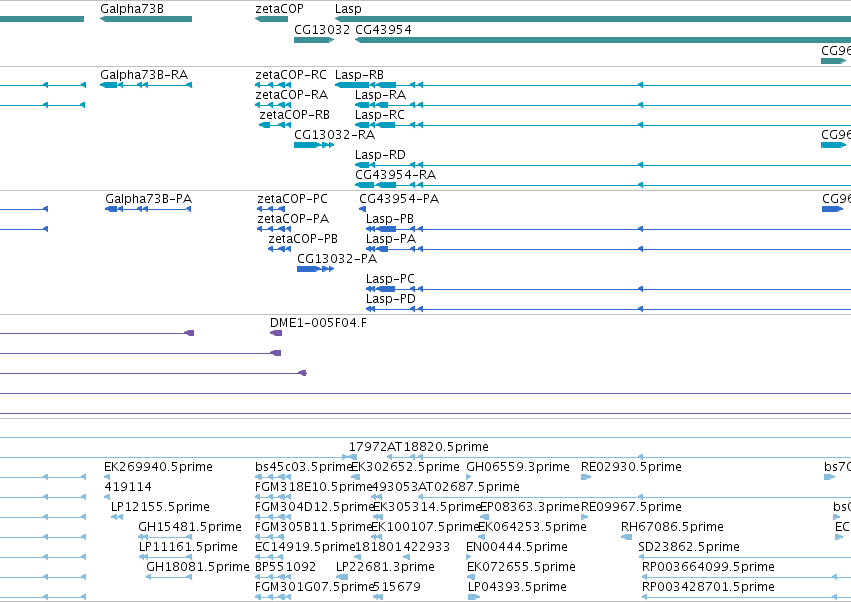Select transcript zetaCOP-RC

coord(291,74)
